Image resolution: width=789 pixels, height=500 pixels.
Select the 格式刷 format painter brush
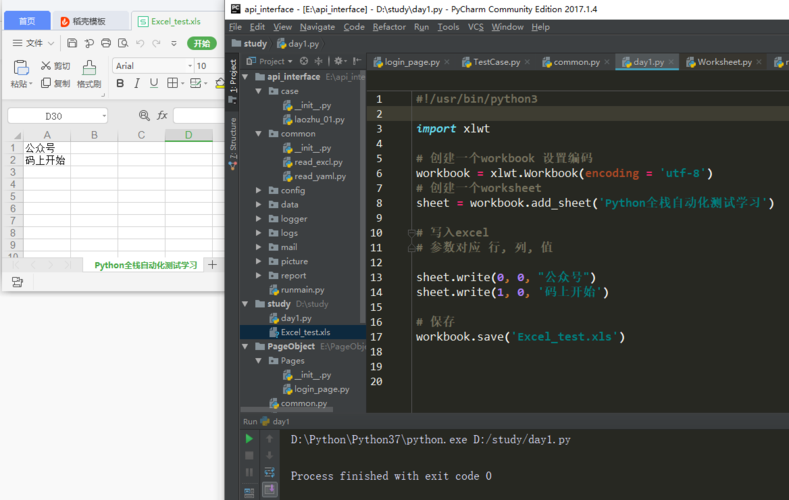pos(89,74)
